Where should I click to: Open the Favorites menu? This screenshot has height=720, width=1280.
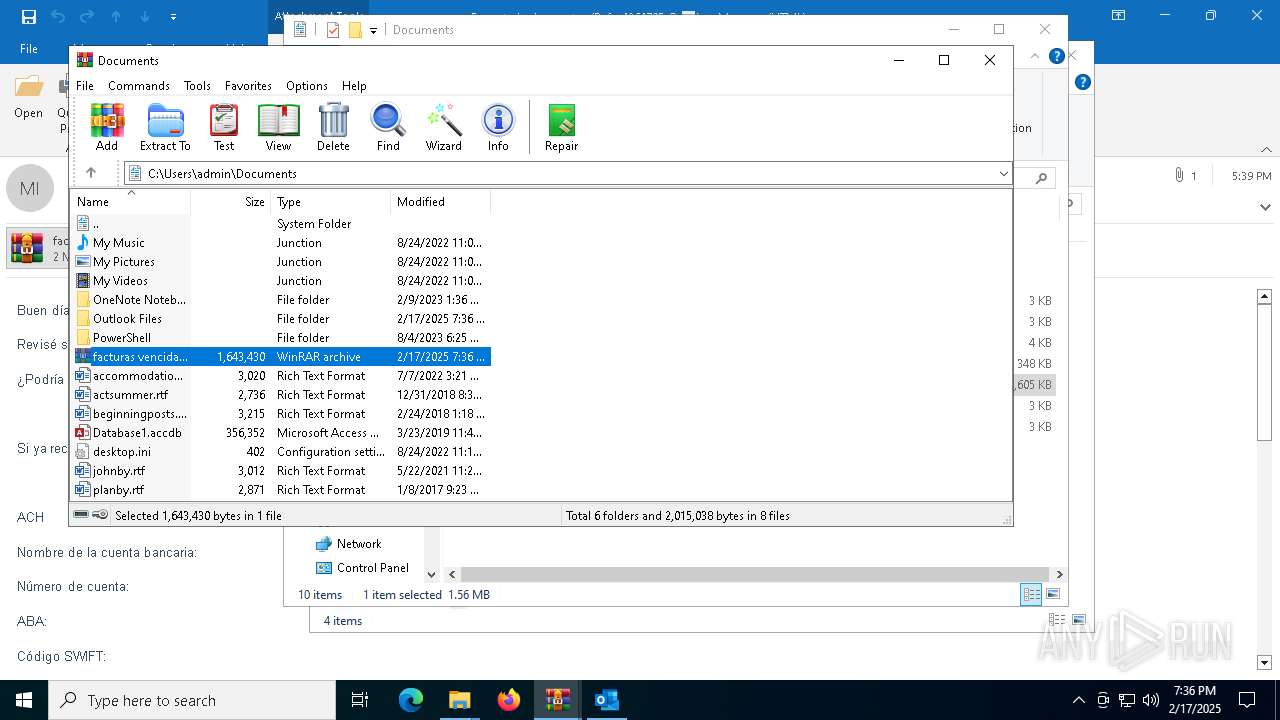point(248,86)
